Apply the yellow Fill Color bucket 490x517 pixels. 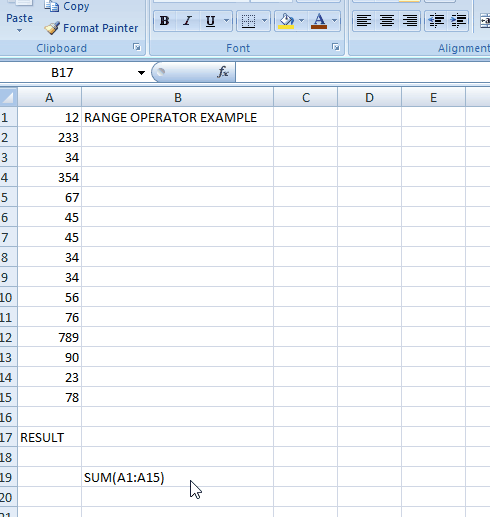click(x=286, y=21)
